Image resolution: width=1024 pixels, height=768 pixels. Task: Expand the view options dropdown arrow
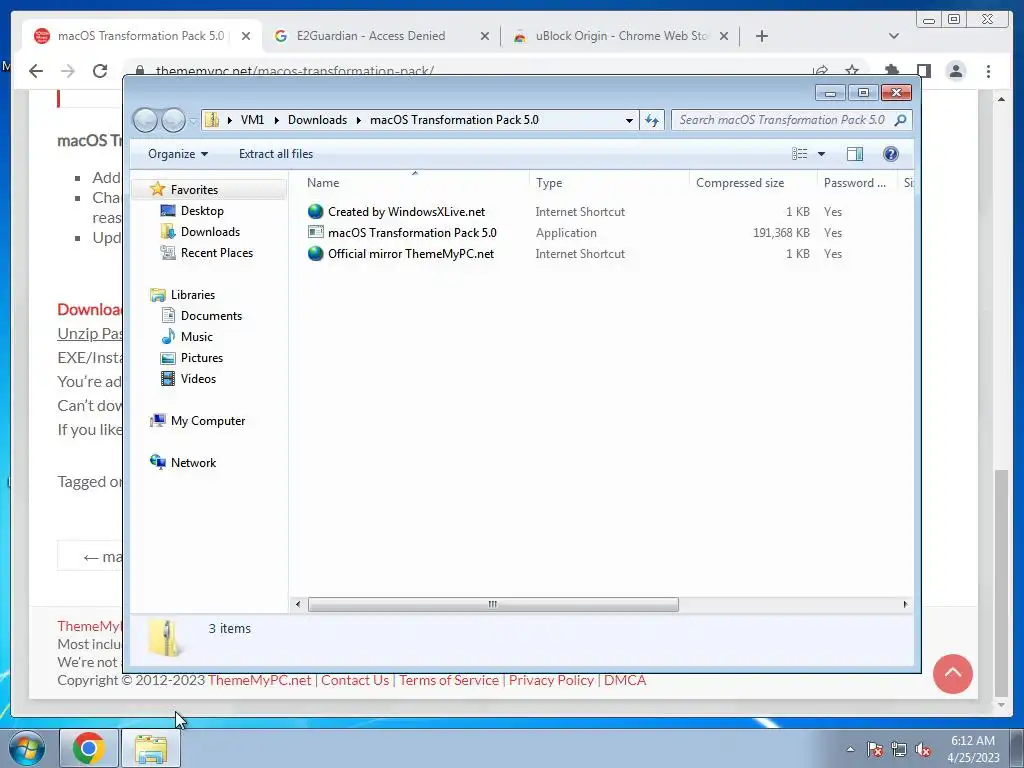pos(822,154)
